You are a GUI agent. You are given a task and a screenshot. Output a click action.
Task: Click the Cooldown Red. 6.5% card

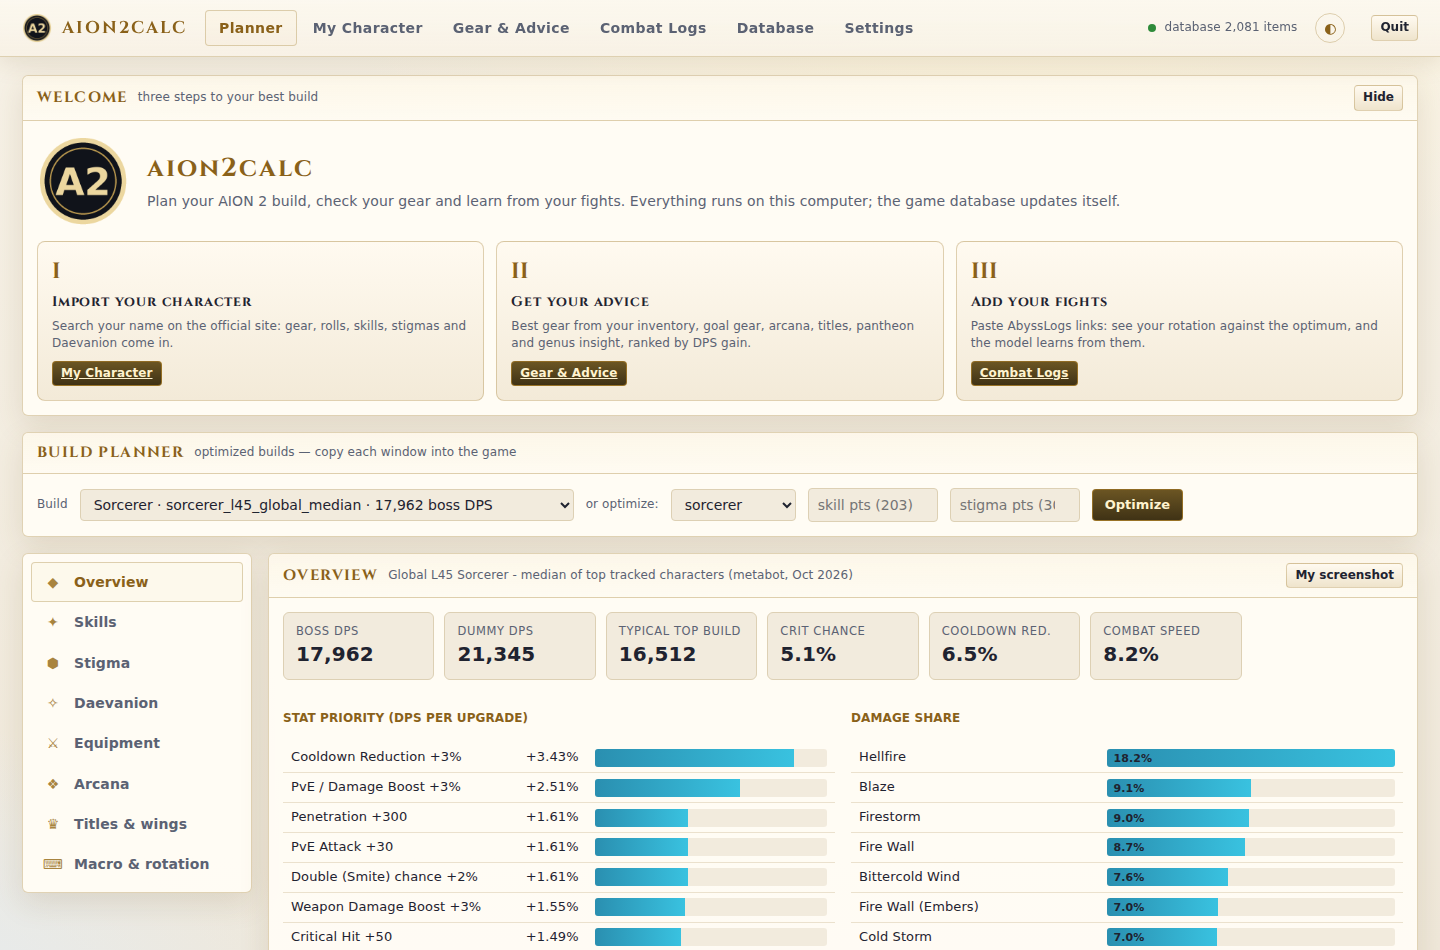point(1004,646)
